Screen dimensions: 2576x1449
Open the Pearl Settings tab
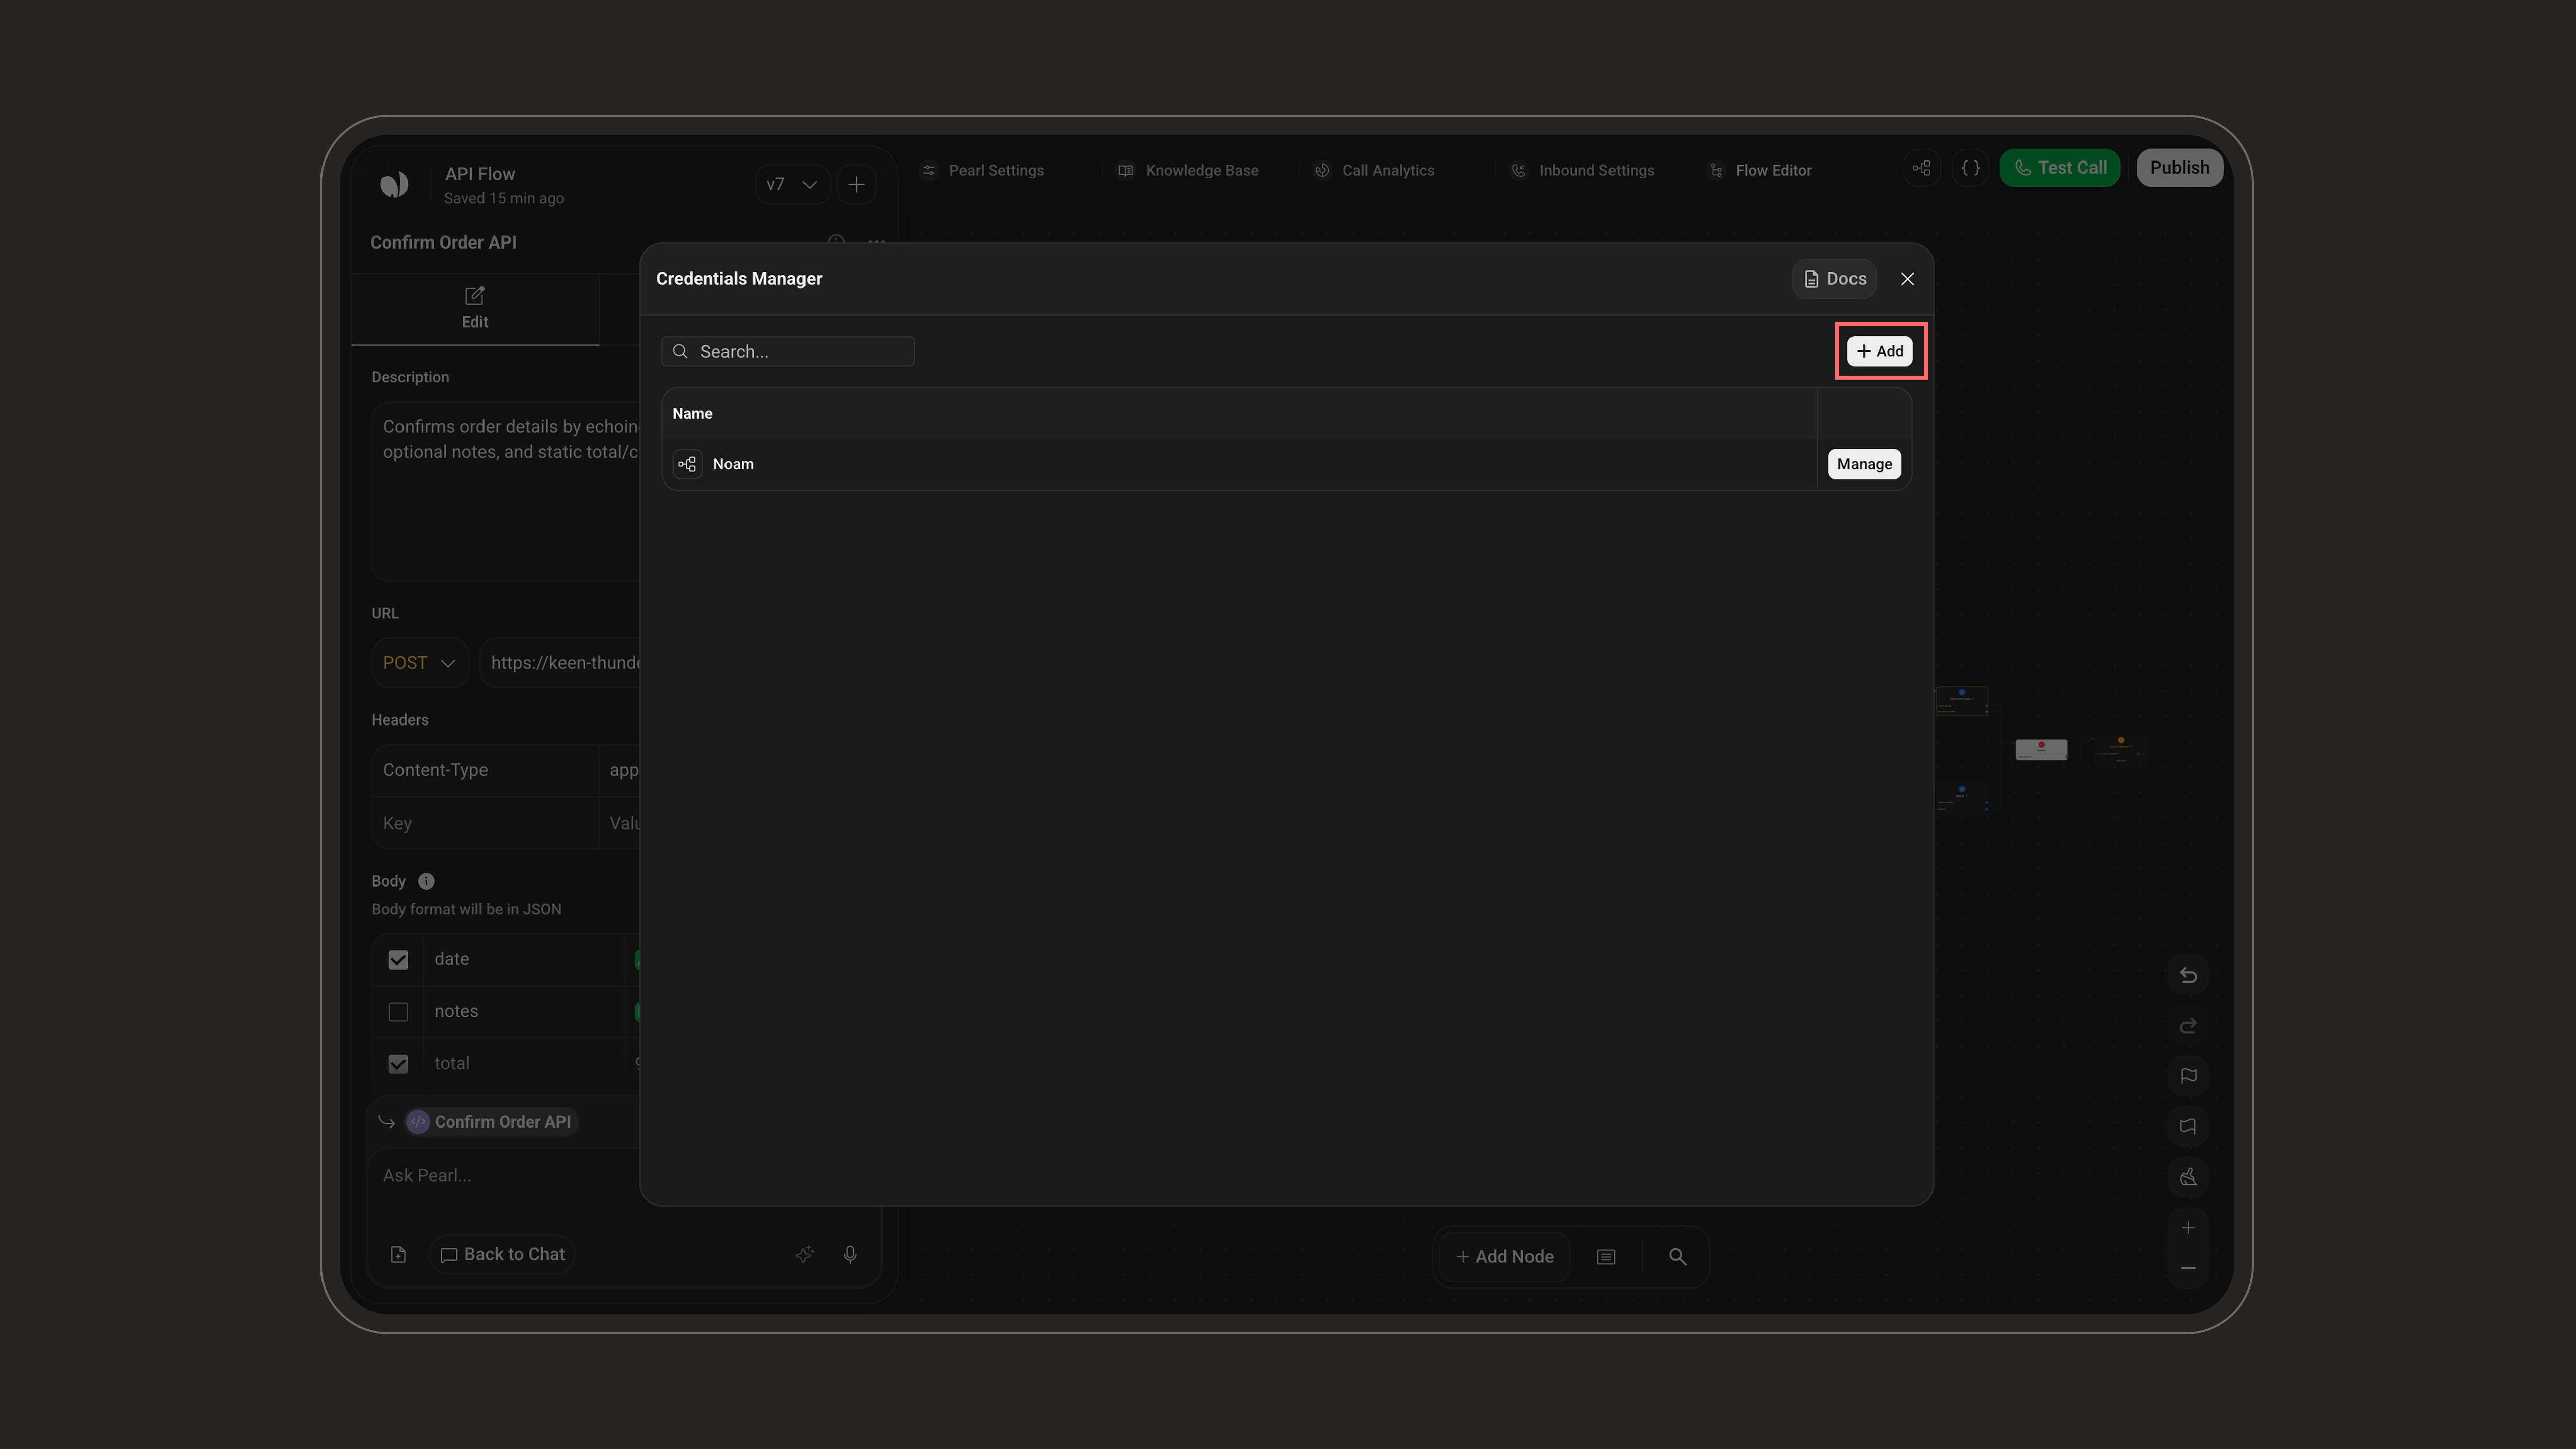(x=983, y=170)
